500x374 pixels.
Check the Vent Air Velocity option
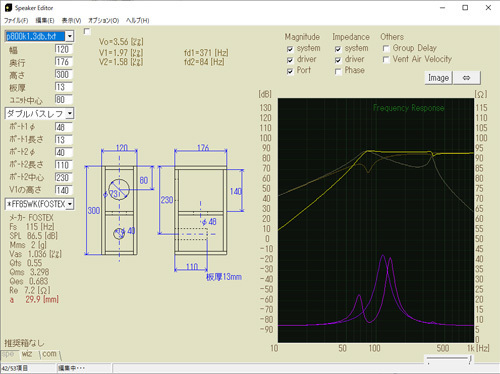point(386,60)
